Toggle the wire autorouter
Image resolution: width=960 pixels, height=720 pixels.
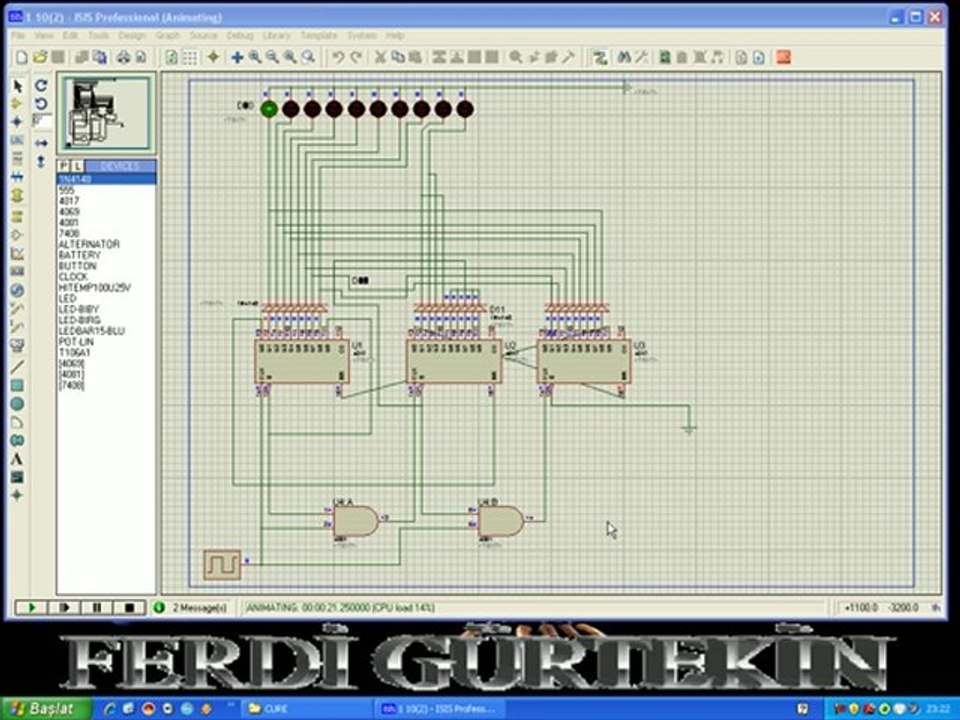point(599,58)
